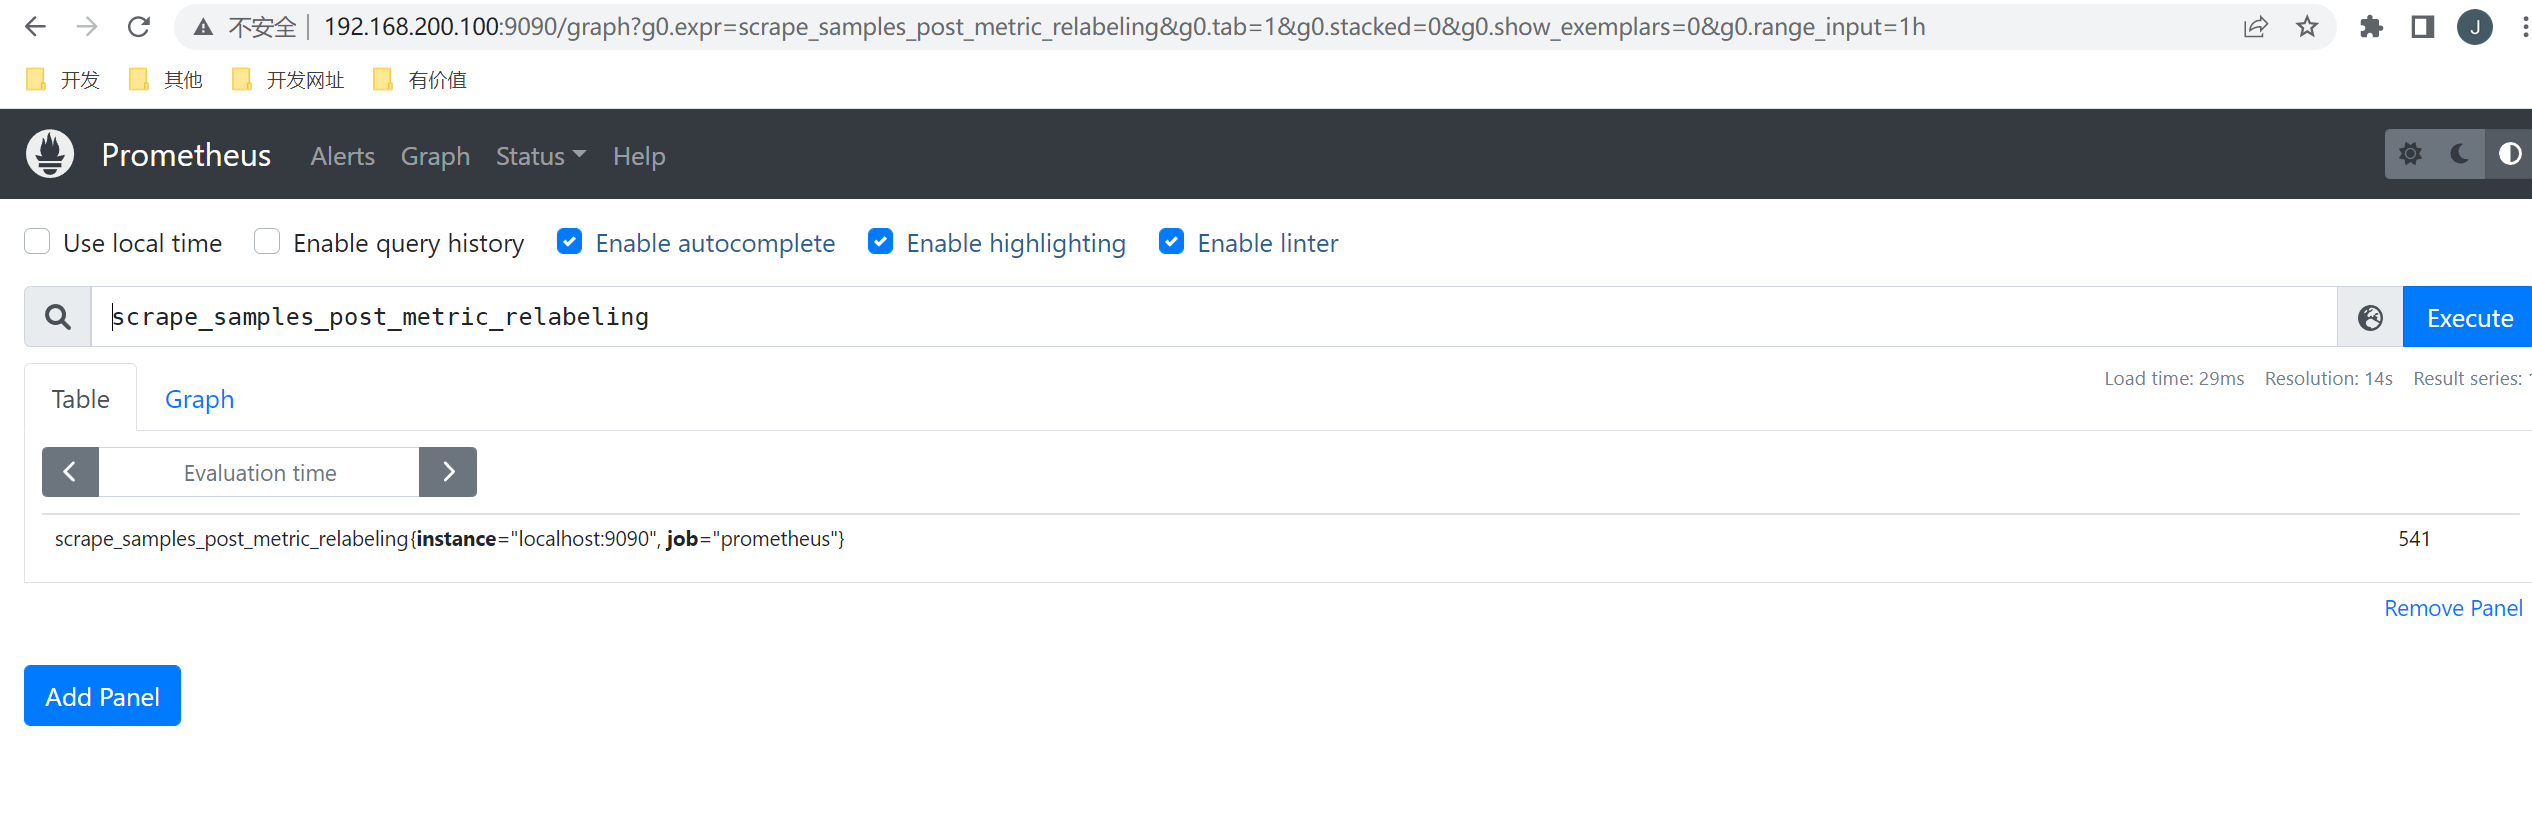2532x833 pixels.
Task: Switch to the Table tab
Action: pos(81,399)
